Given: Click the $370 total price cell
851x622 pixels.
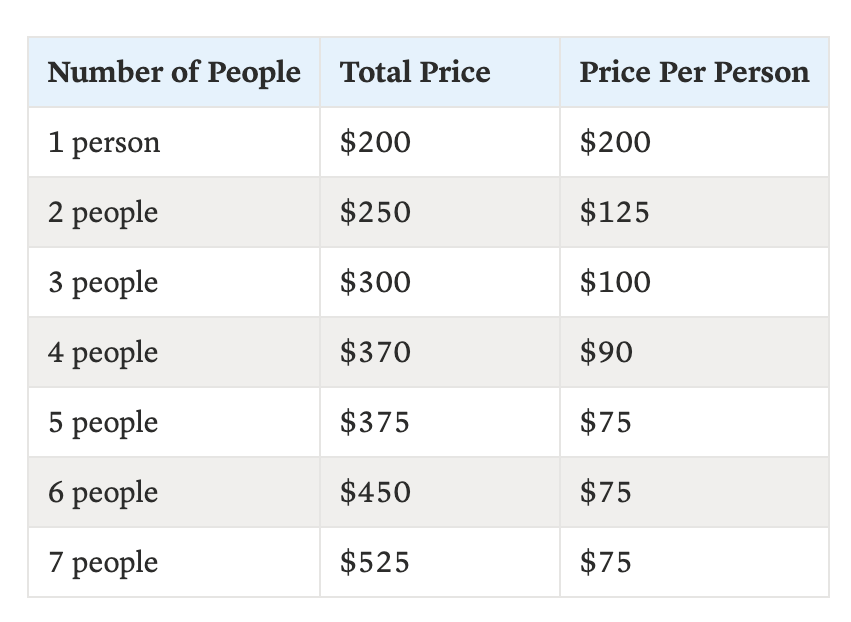Looking at the screenshot, I should click(x=440, y=352).
